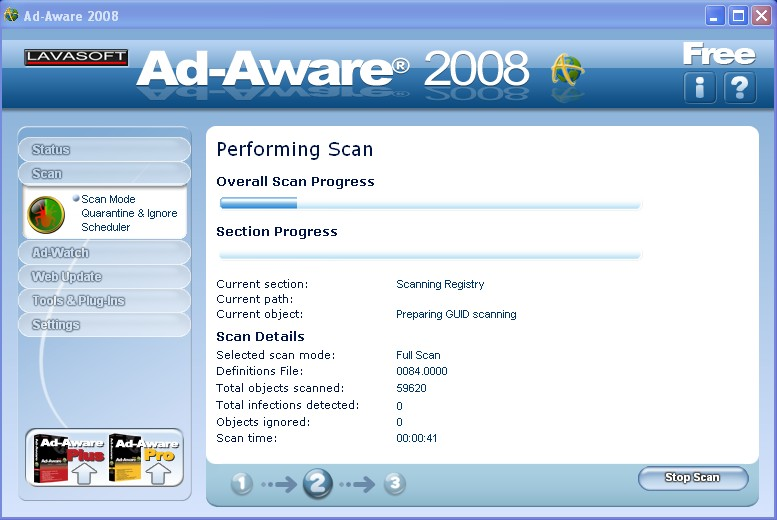Jump to step 3 circle

394,483
